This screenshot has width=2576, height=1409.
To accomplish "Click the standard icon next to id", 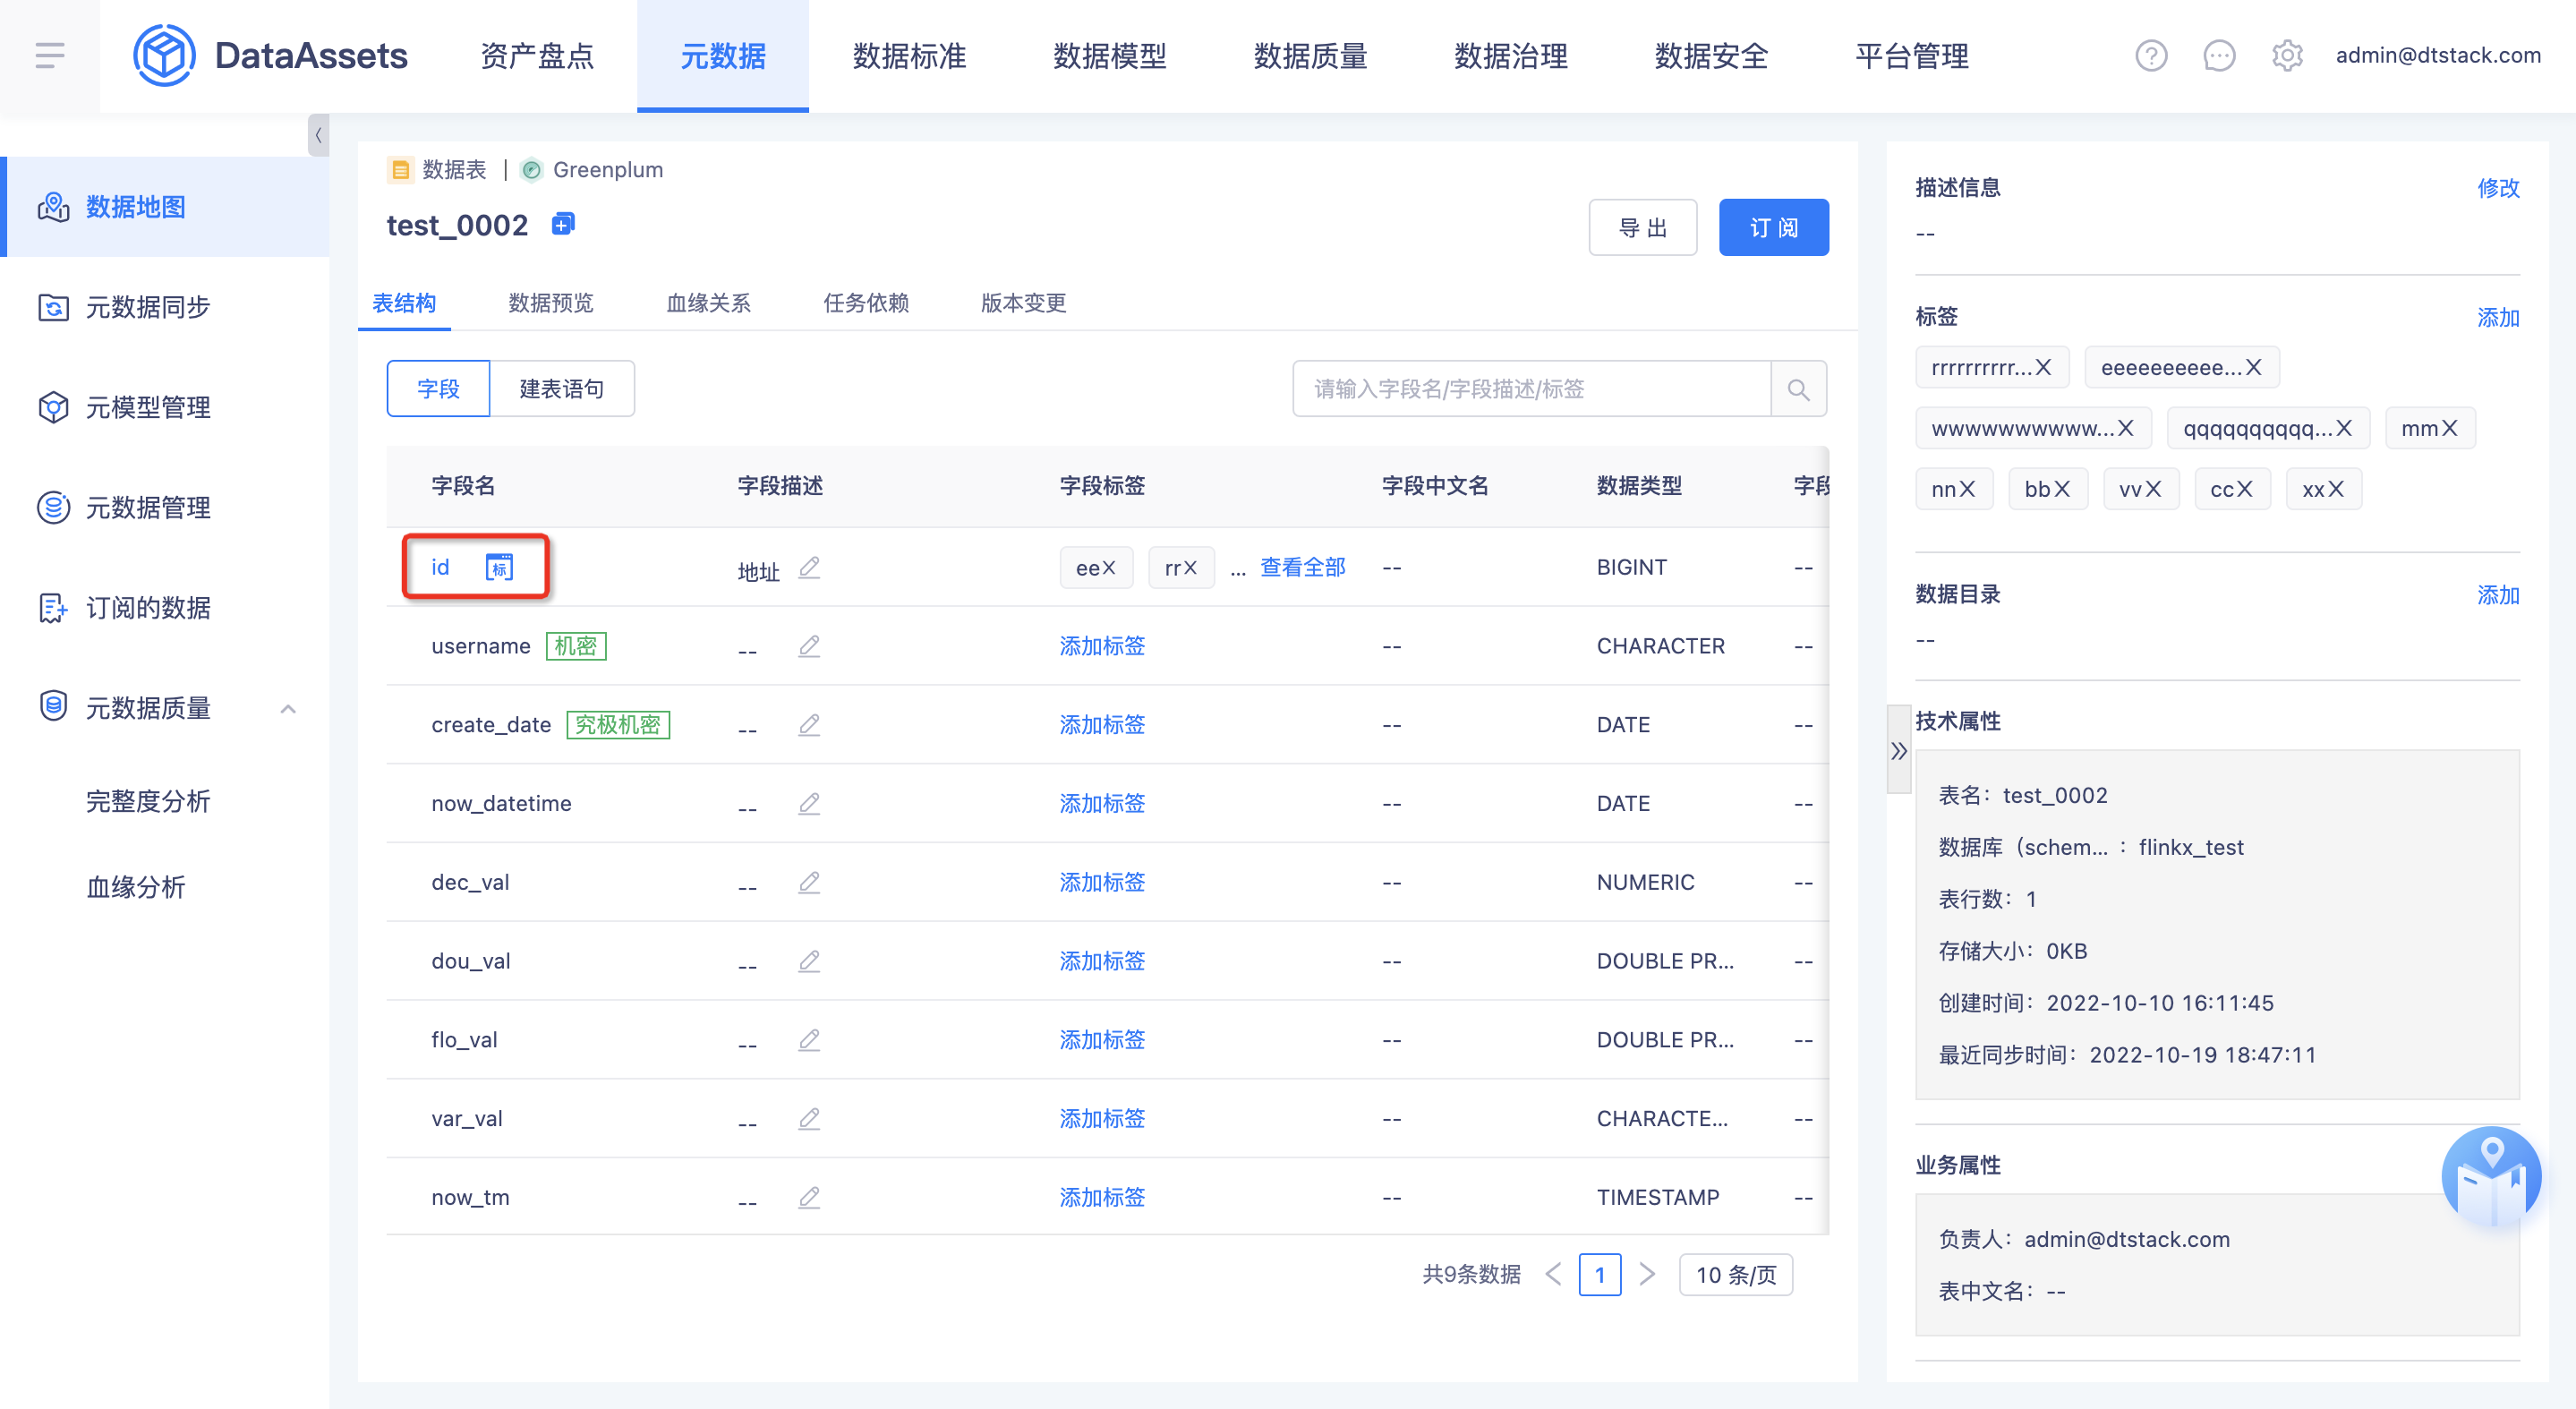I will pos(499,567).
